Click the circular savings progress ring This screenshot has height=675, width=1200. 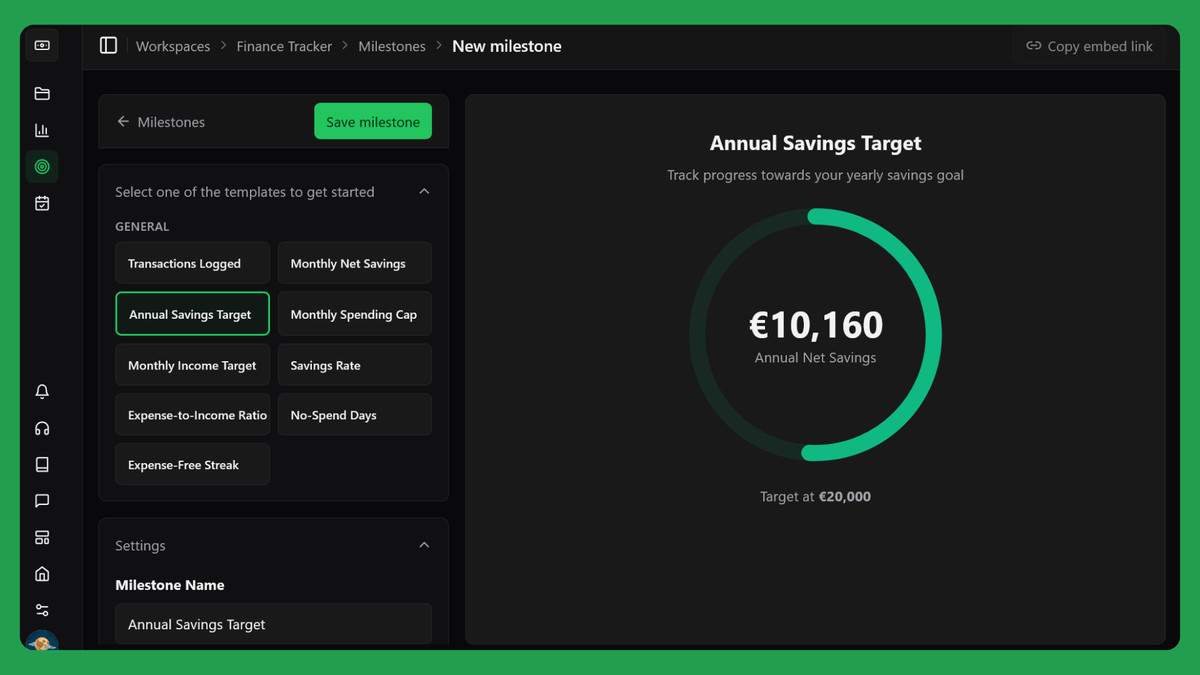[x=815, y=335]
